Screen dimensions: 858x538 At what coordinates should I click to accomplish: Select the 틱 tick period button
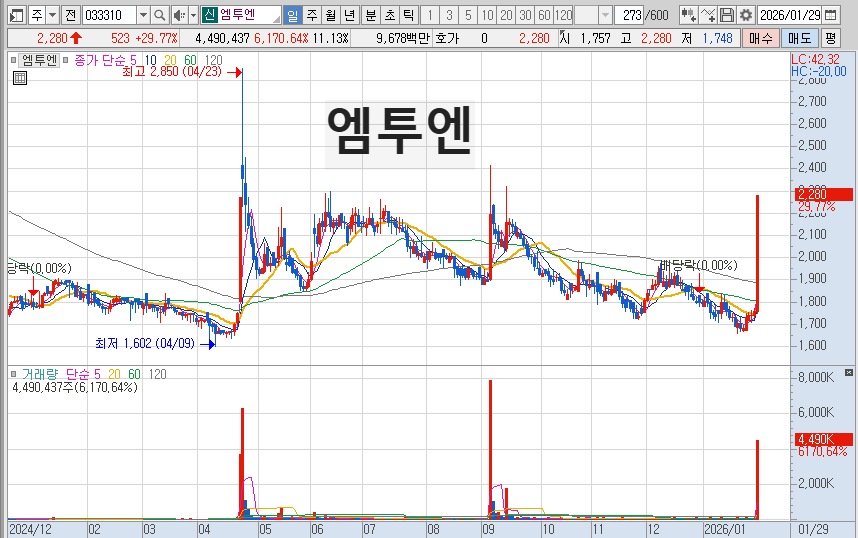click(408, 15)
